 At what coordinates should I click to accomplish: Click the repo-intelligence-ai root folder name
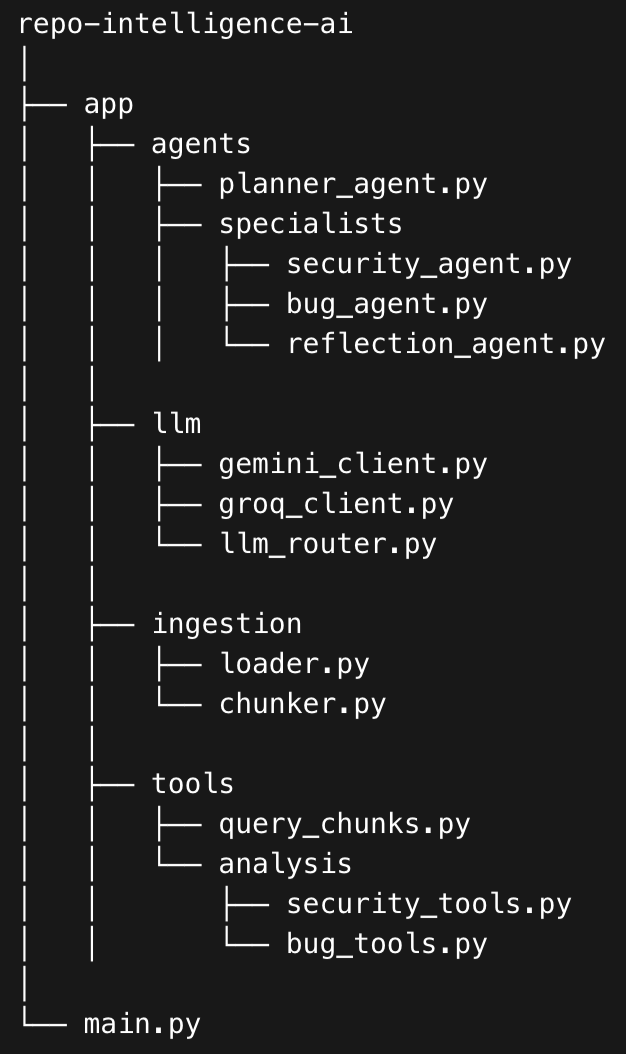tap(185, 24)
